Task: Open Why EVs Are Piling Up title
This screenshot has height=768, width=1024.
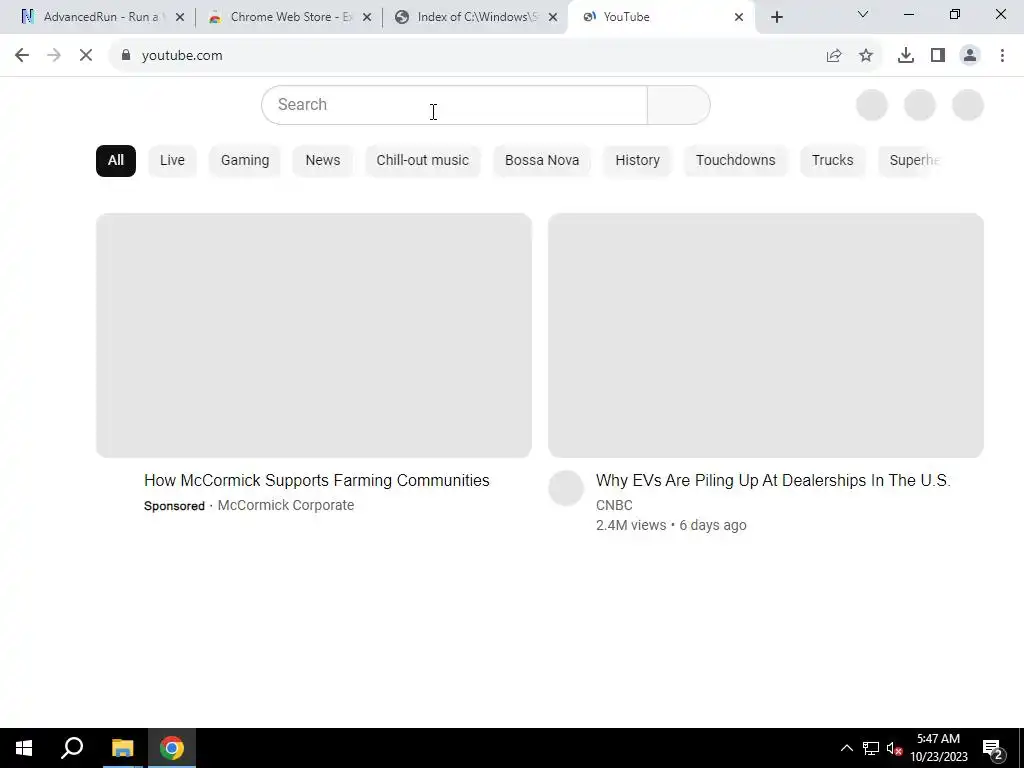Action: (773, 481)
